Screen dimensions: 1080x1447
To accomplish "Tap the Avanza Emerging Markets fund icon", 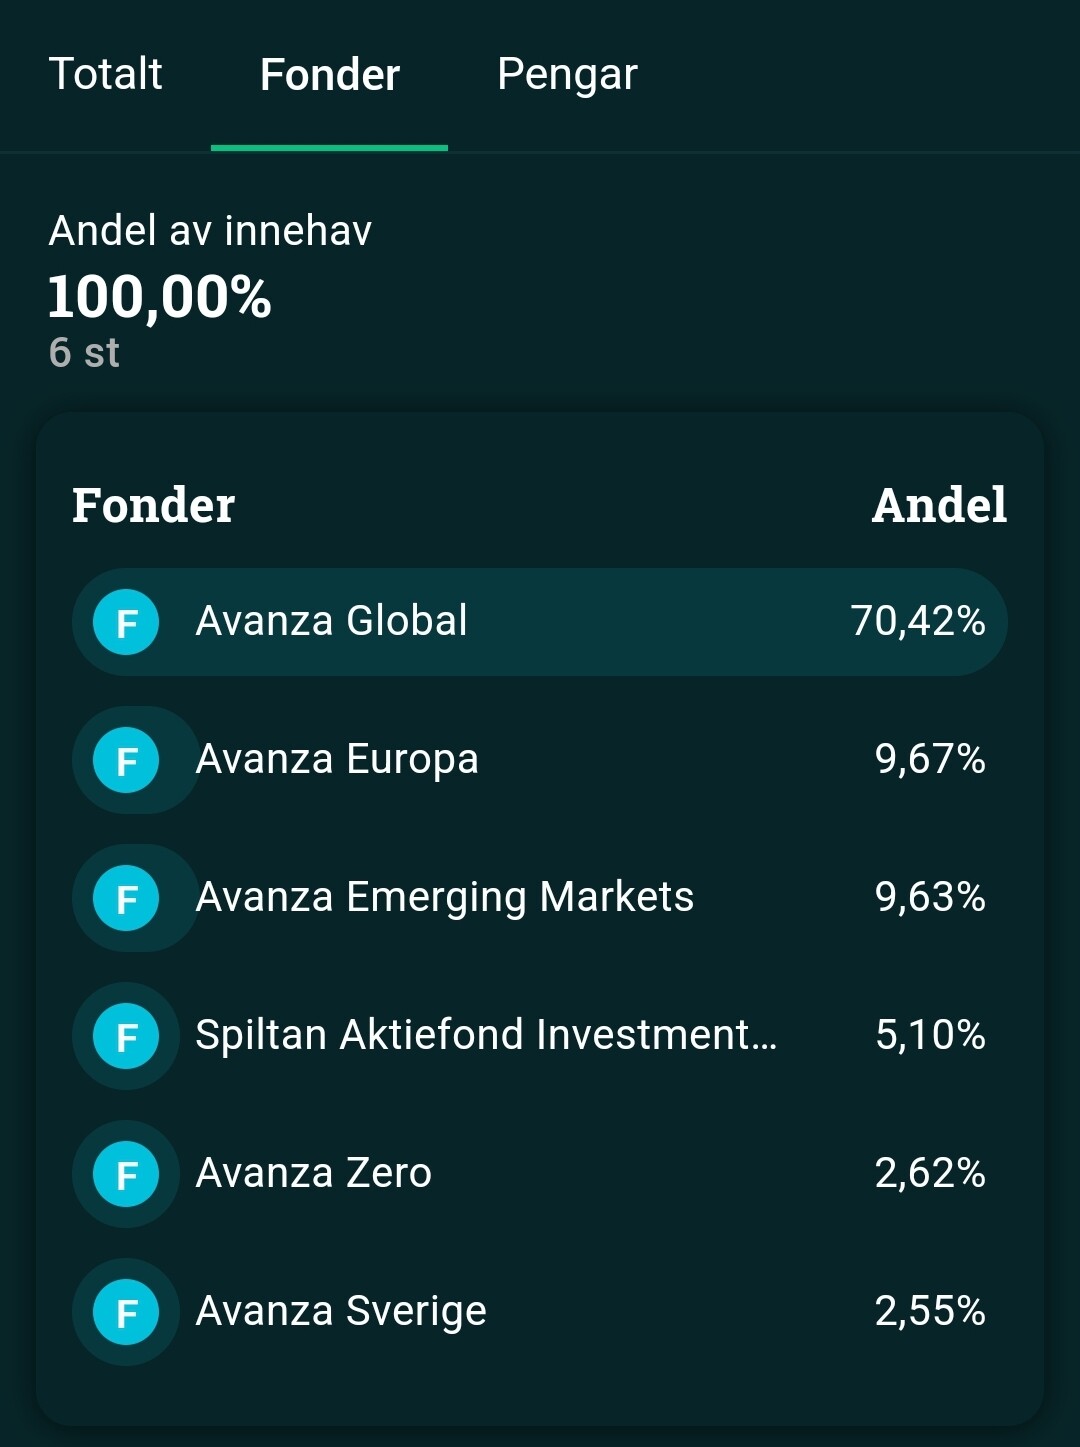I will 126,898.
